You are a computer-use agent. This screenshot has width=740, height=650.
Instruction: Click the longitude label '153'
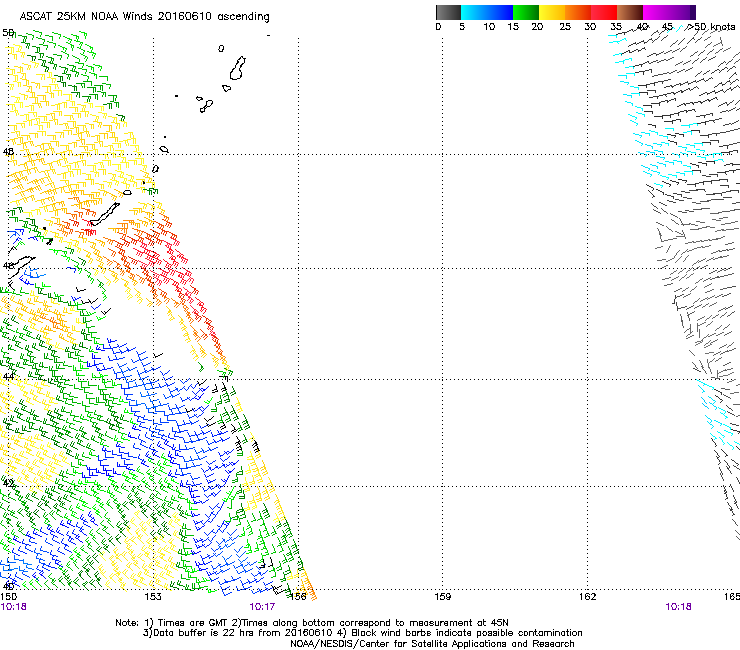click(153, 597)
